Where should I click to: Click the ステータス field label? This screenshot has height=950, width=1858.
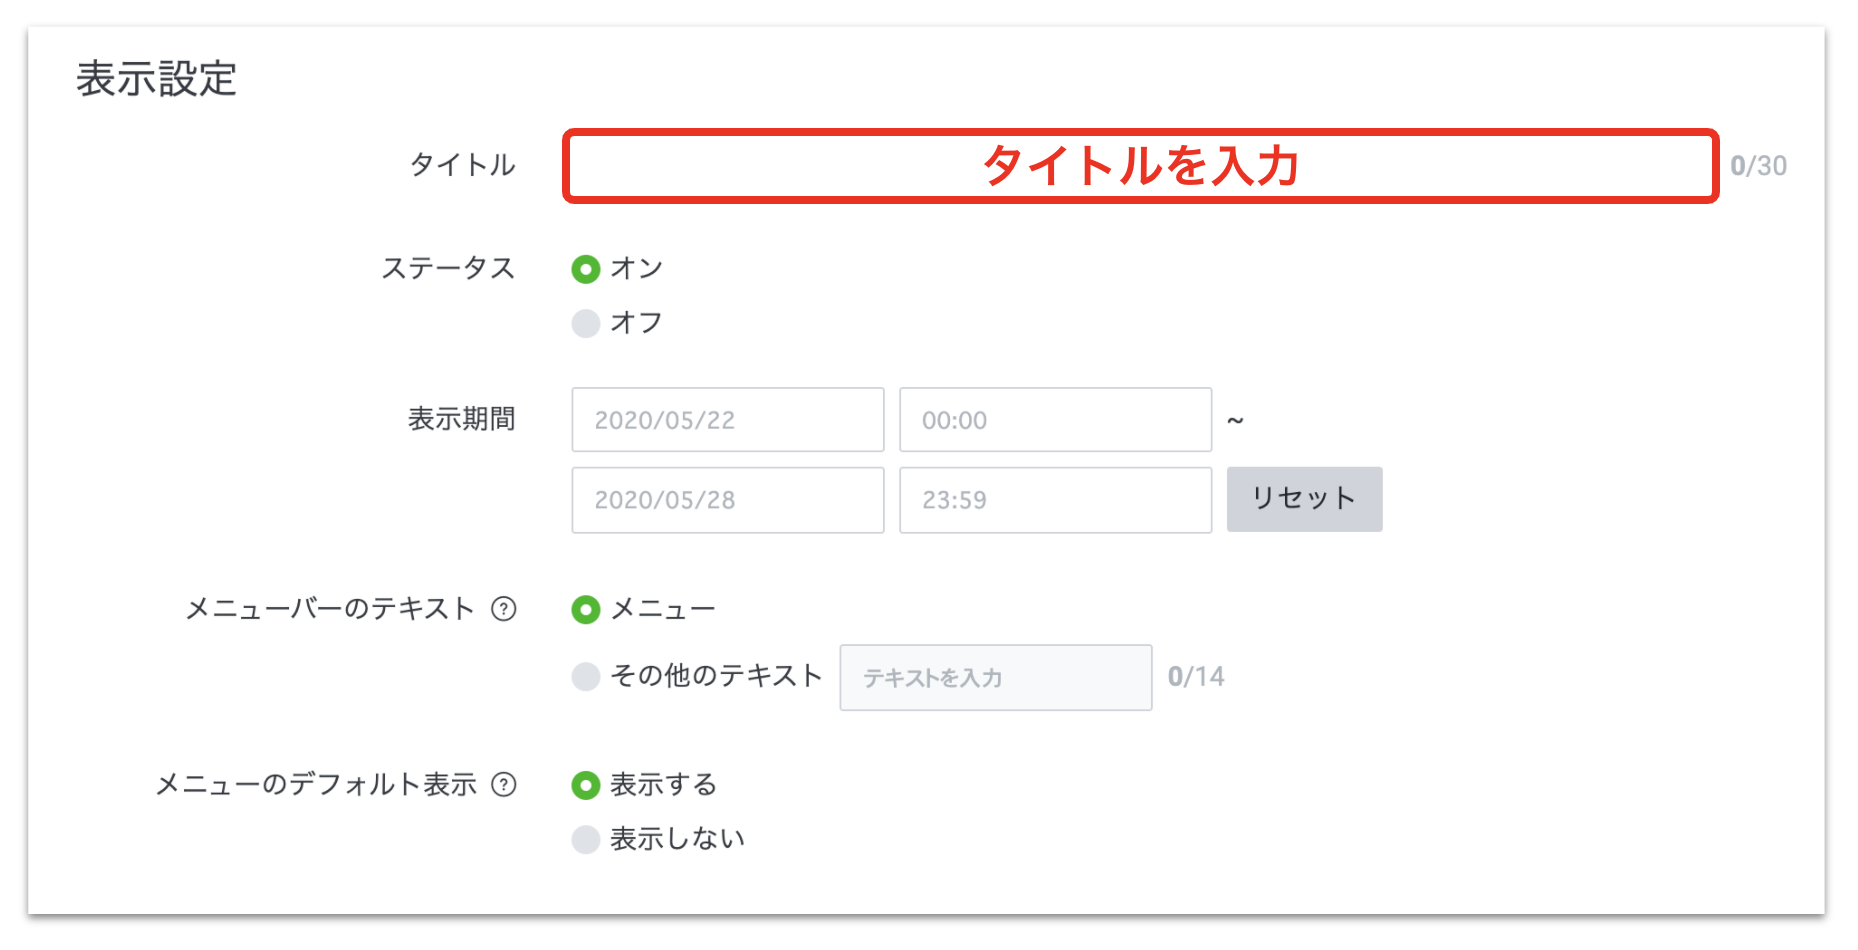tap(448, 268)
